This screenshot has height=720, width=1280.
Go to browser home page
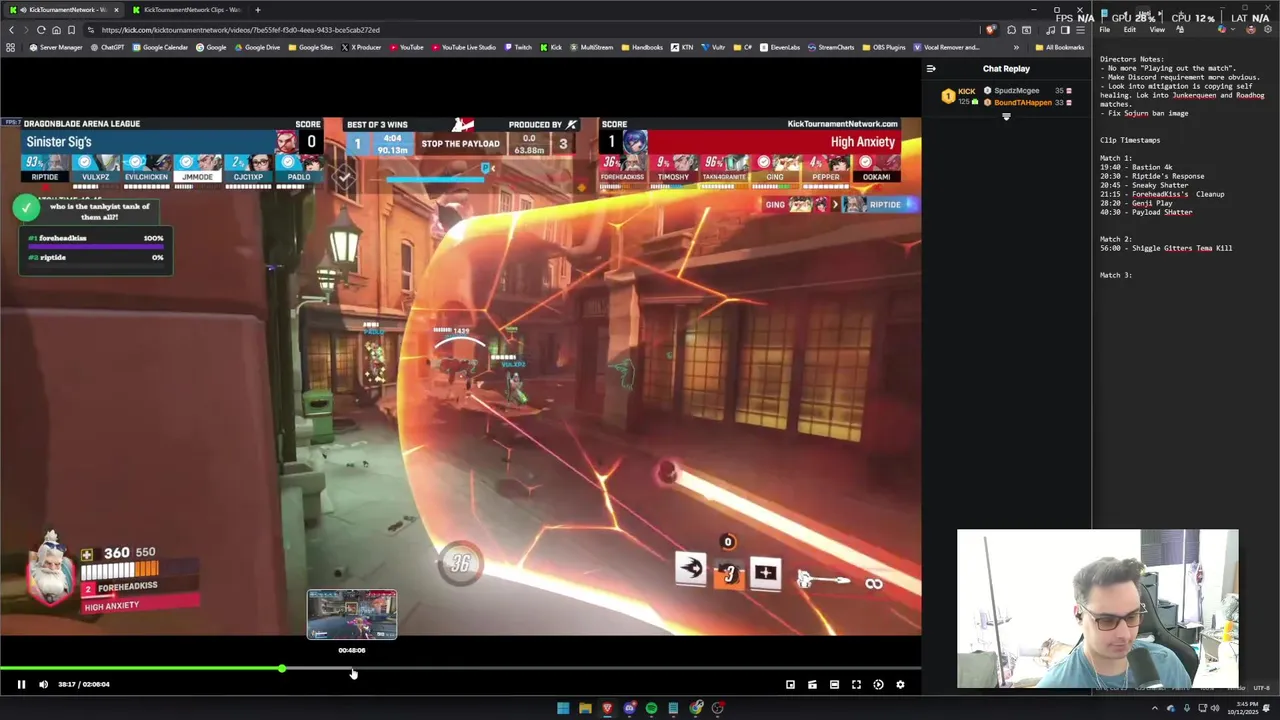click(56, 30)
